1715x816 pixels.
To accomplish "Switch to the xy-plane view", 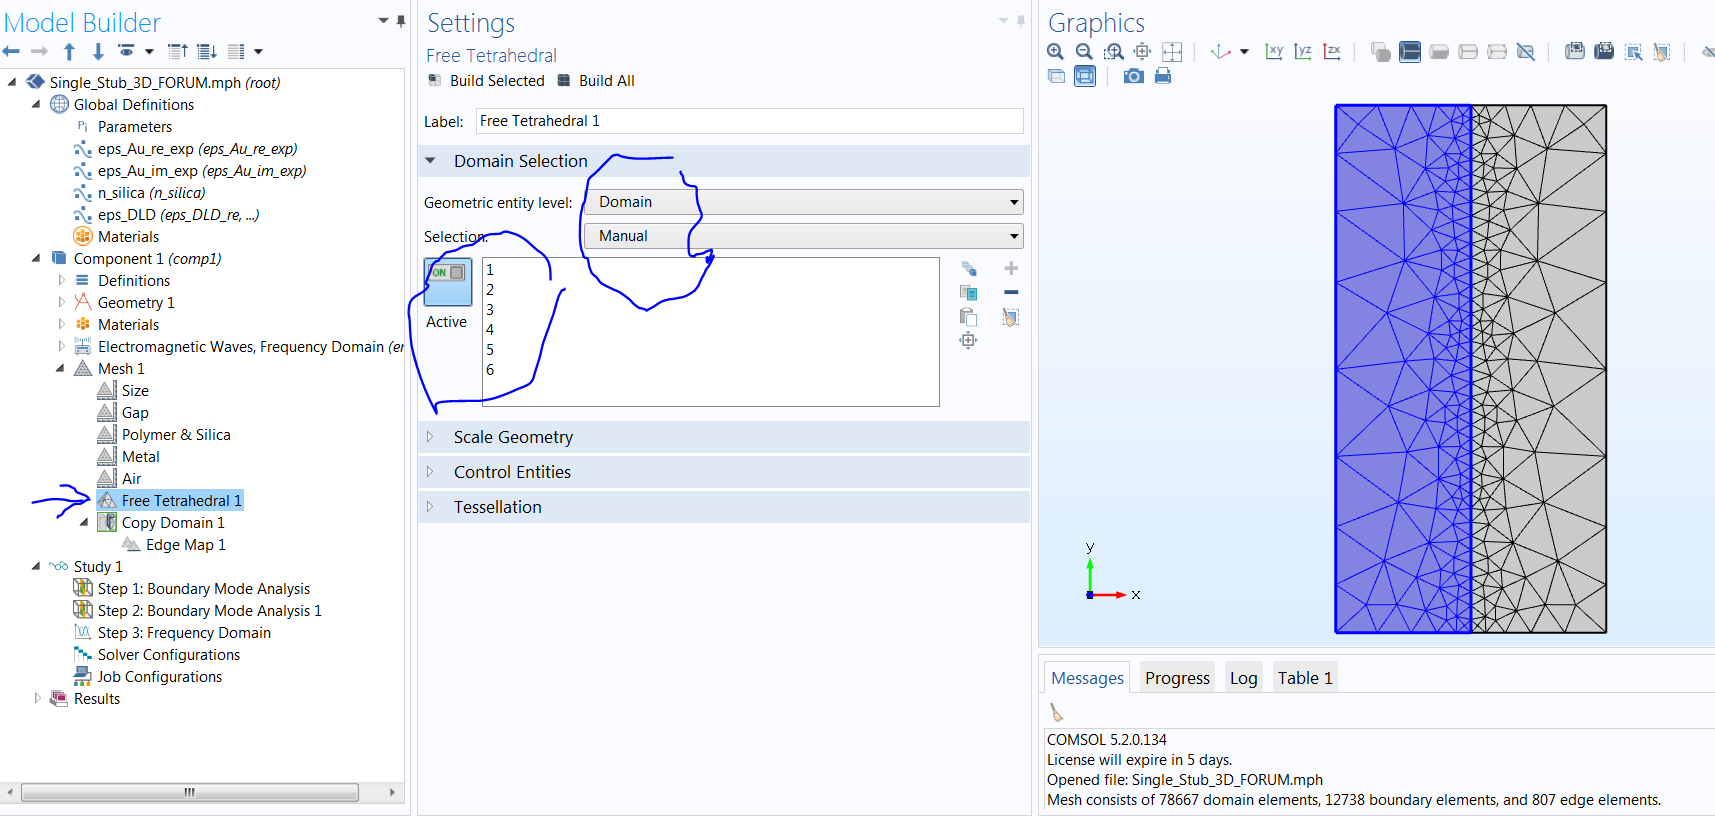I will (1274, 52).
